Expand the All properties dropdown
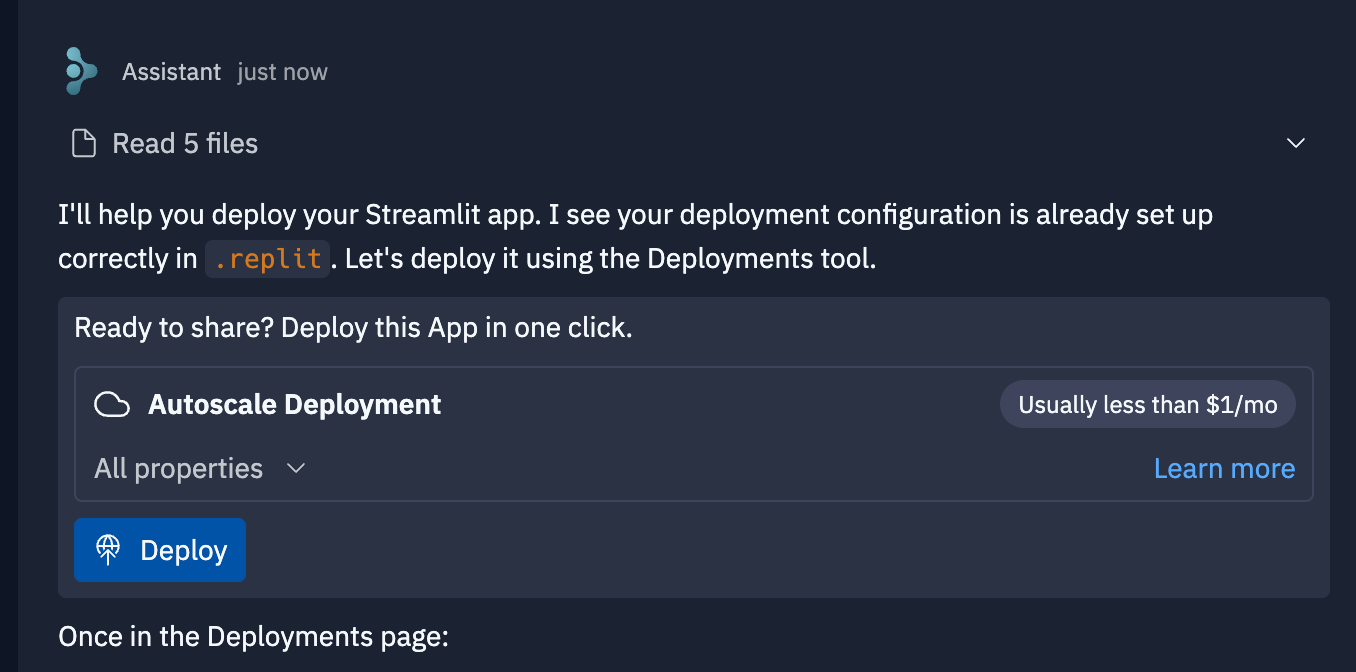The image size is (1356, 672). click(199, 468)
